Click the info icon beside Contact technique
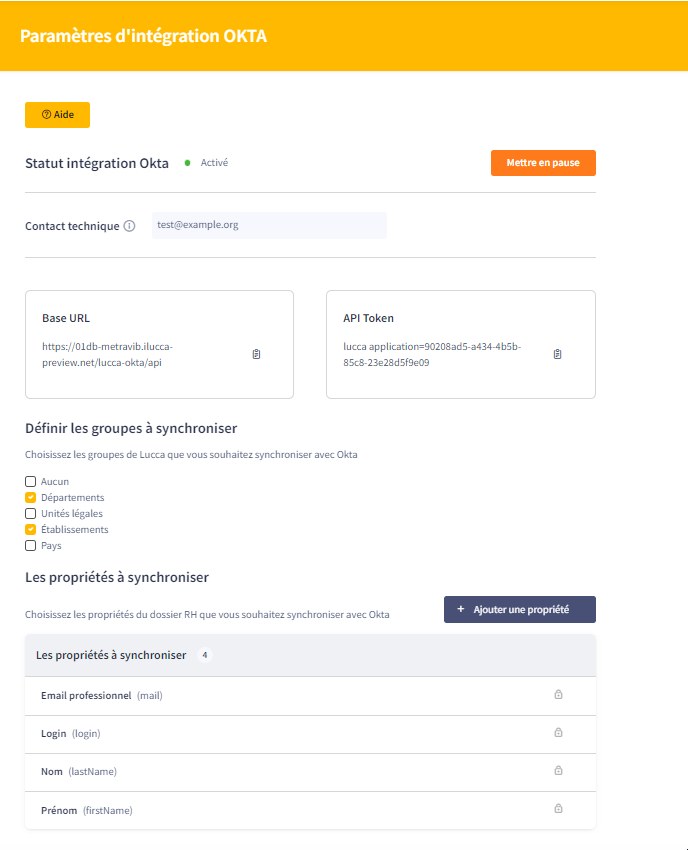 click(129, 226)
